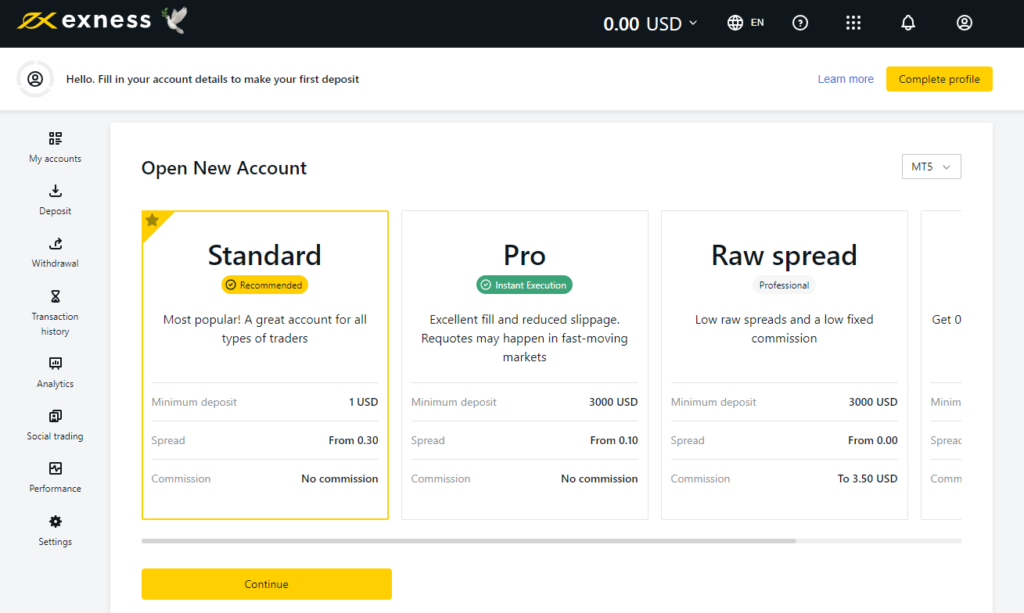Open the MT5 platform dropdown
The height and width of the screenshot is (613, 1024).
tap(931, 166)
